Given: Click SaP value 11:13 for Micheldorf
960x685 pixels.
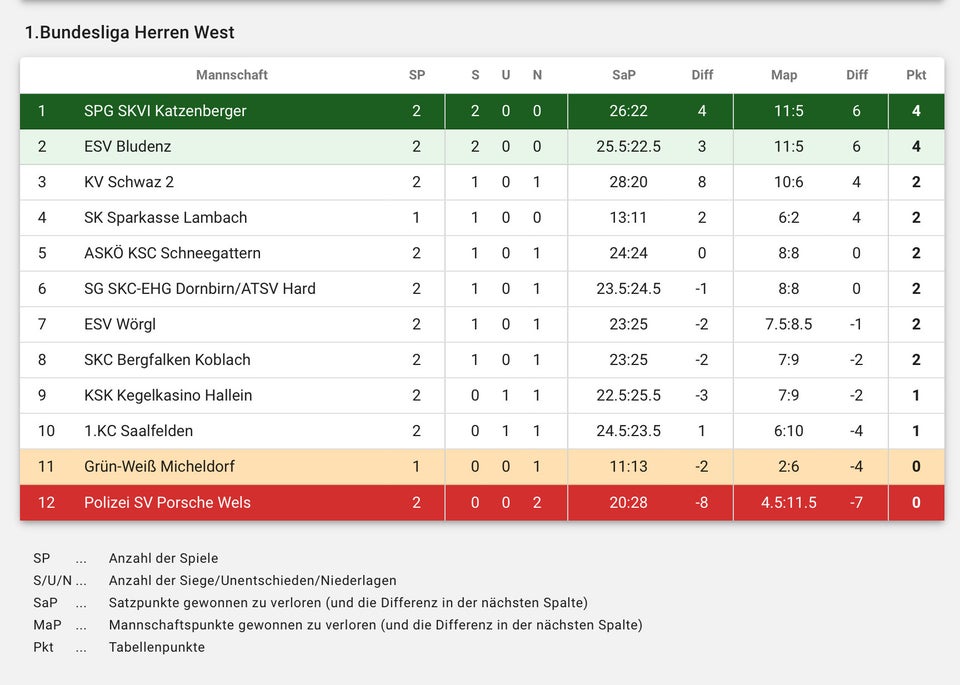Looking at the screenshot, I should click(x=628, y=466).
